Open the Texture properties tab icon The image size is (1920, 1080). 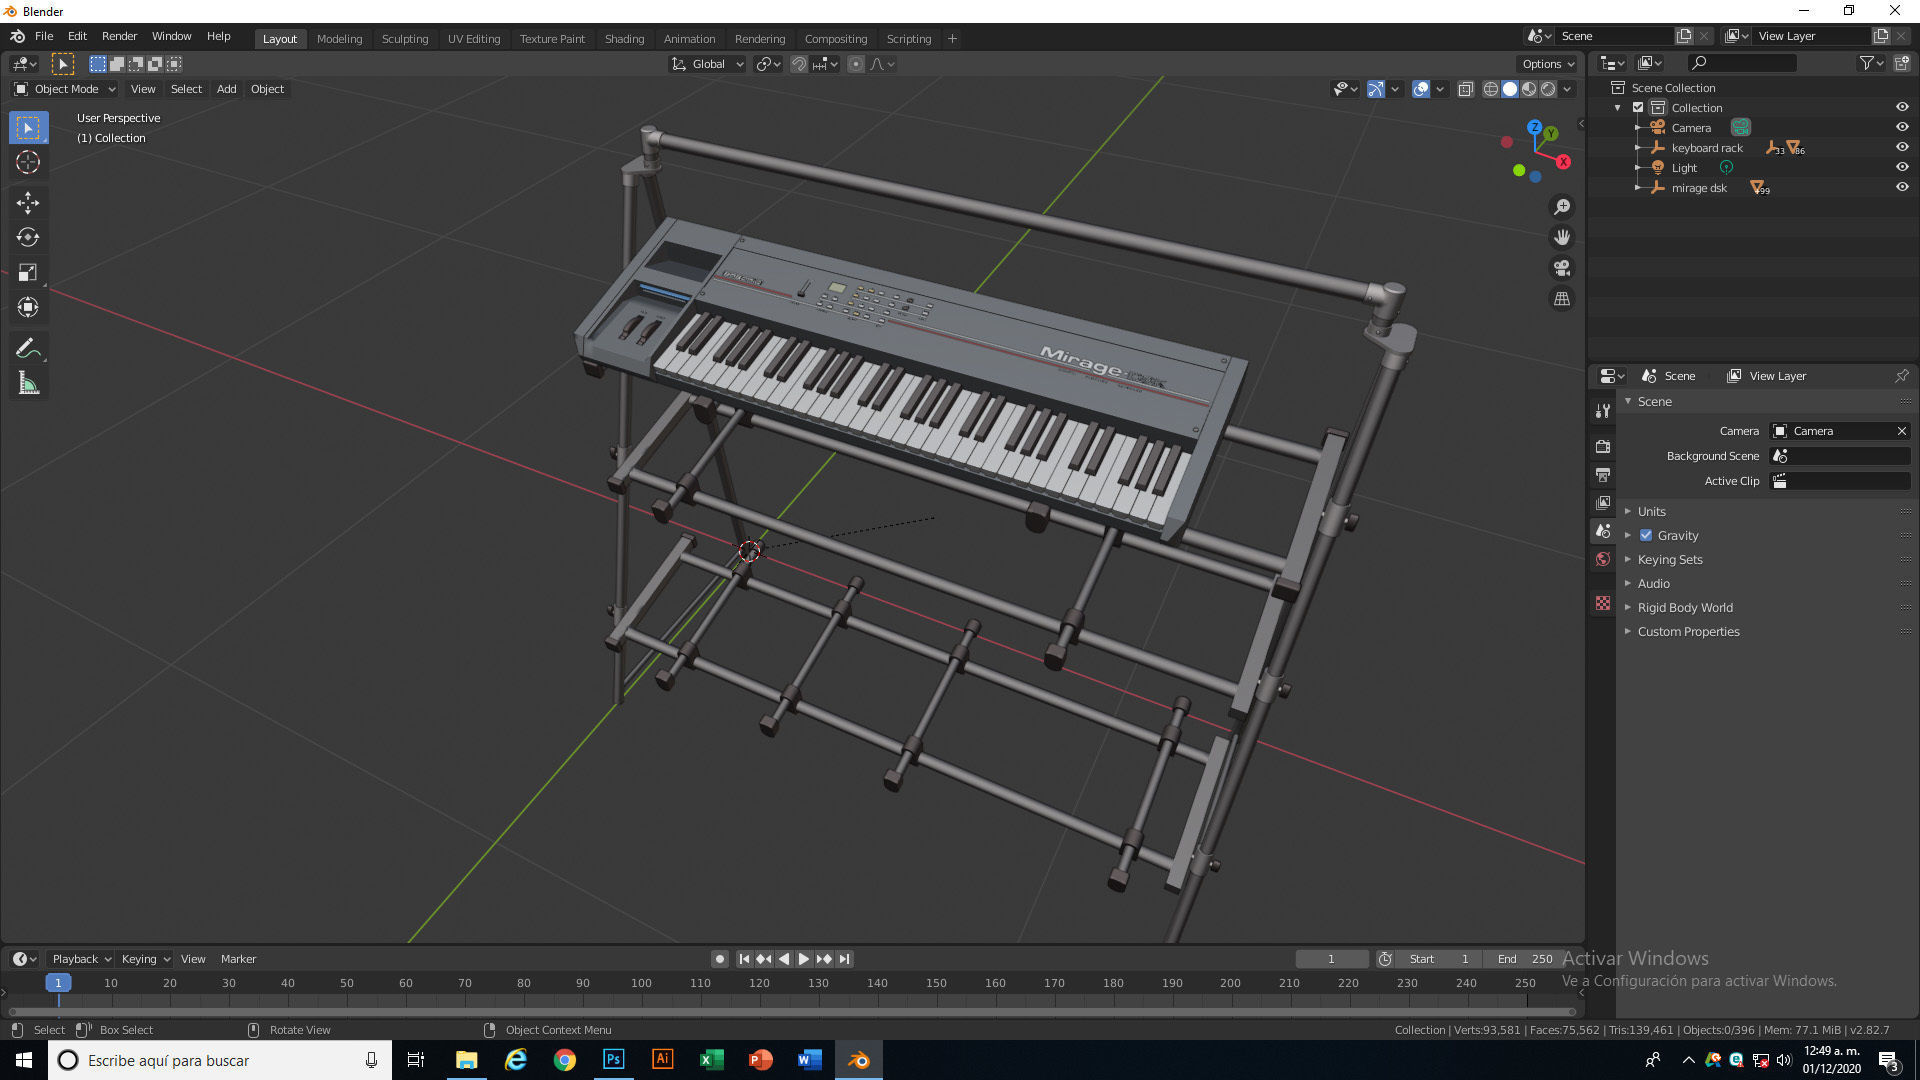(x=1603, y=603)
